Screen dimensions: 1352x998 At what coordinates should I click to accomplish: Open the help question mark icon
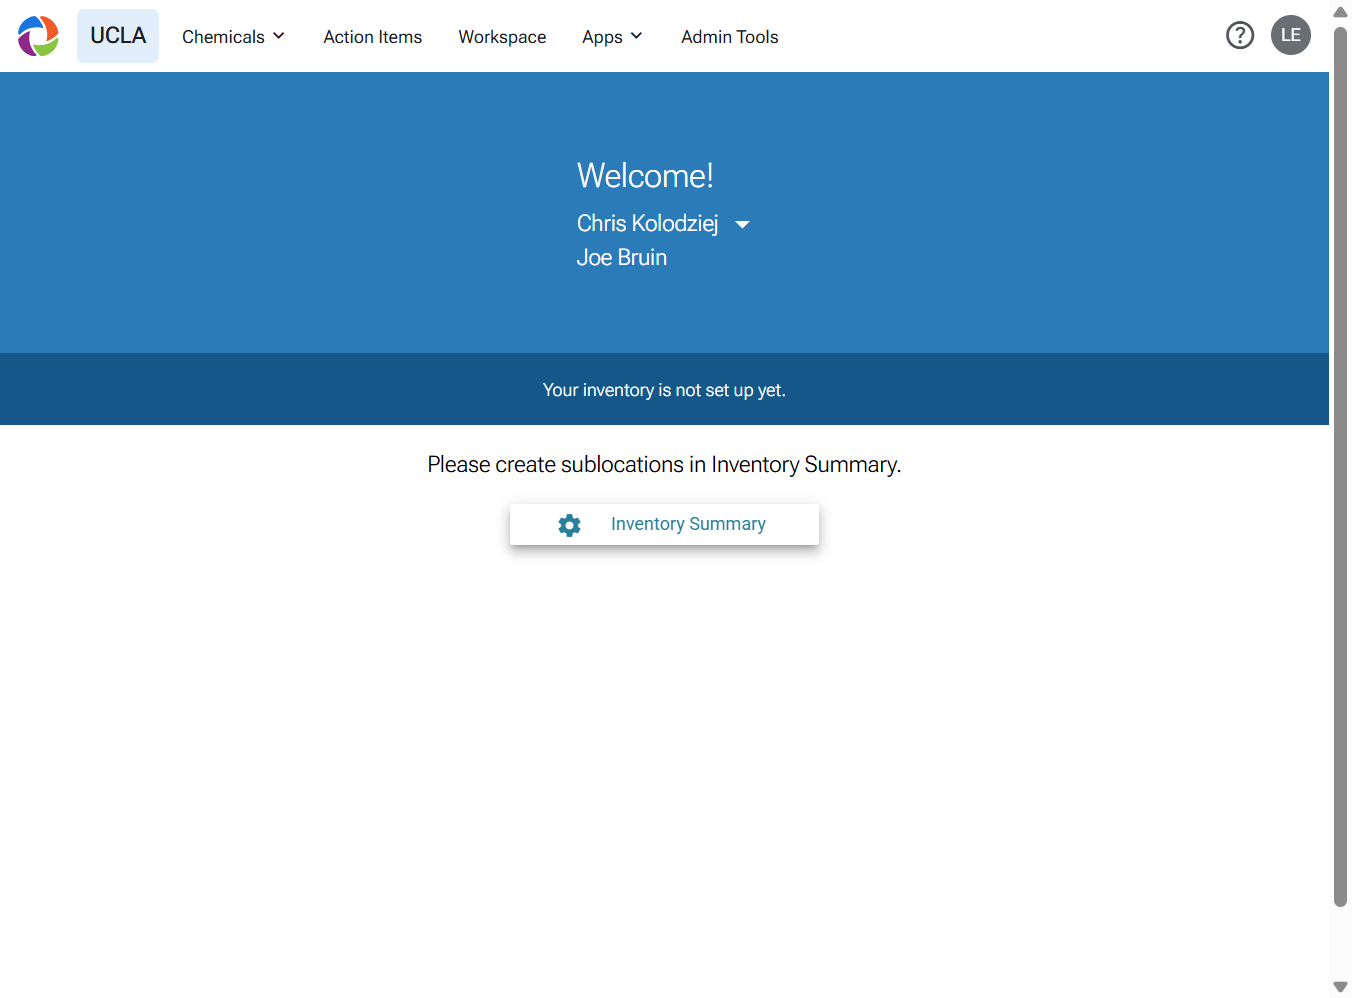[x=1240, y=36]
